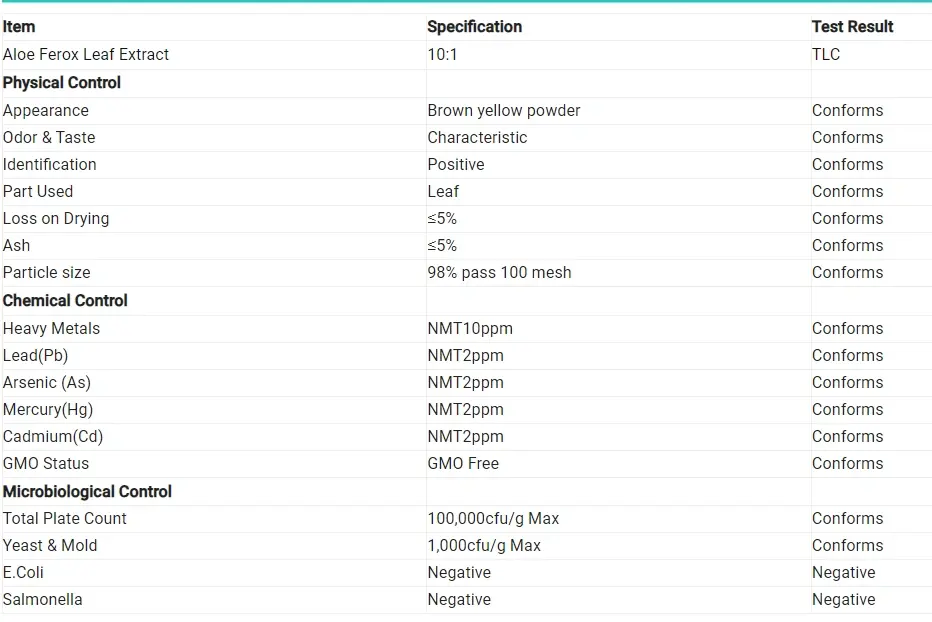The image size is (932, 622).
Task: Select the 100,000cfu/g Max cell
Action: click(x=493, y=519)
